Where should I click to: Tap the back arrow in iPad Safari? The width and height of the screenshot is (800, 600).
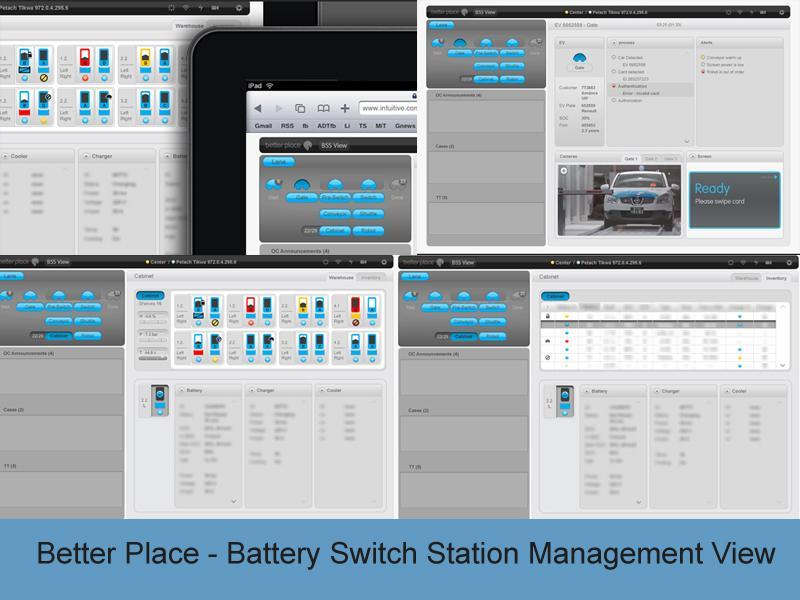[258, 108]
